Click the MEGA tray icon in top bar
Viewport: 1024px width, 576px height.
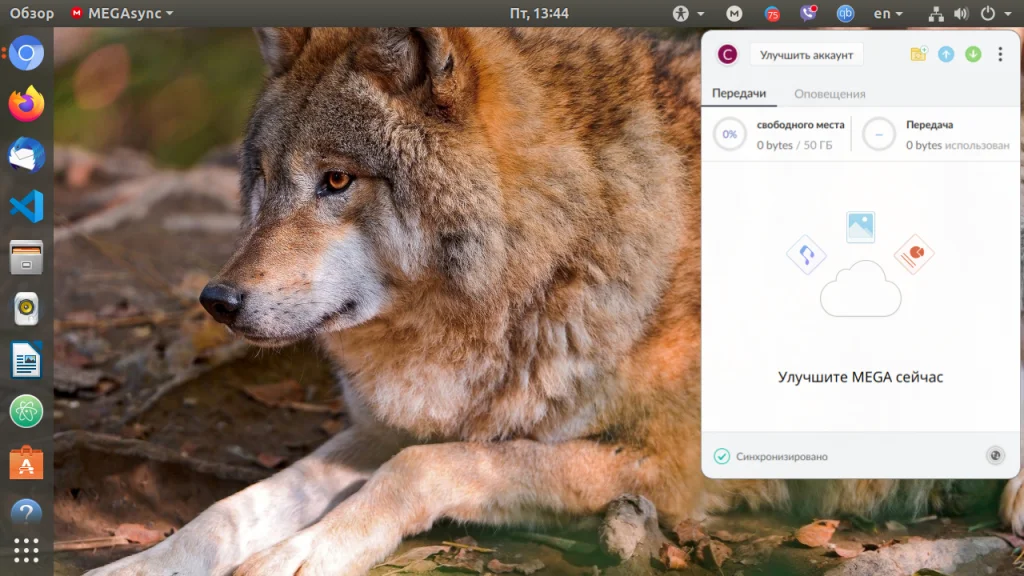pos(734,14)
